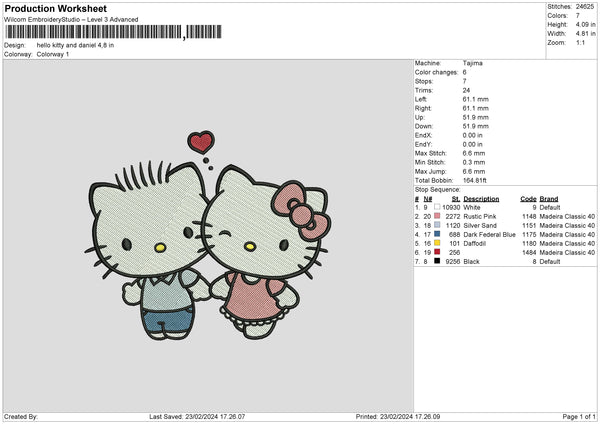
Task: Click the 'Stops:' label
Action: [424, 82]
